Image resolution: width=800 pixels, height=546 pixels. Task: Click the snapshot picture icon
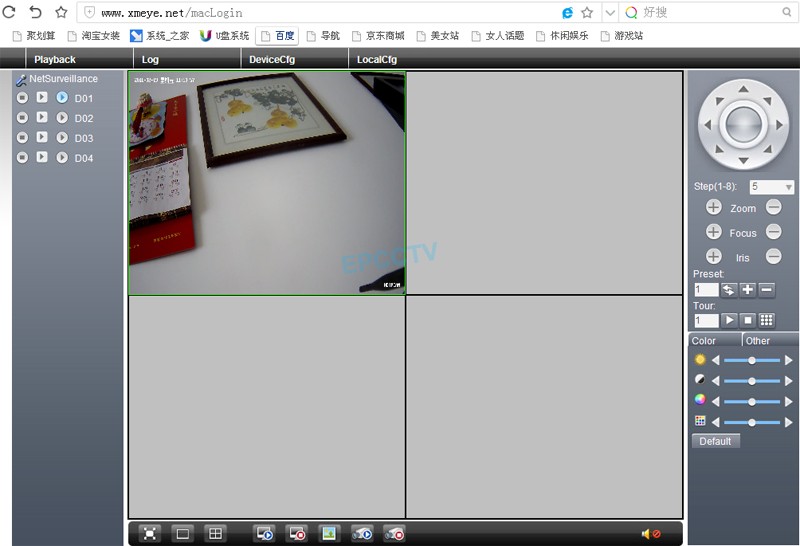click(328, 534)
